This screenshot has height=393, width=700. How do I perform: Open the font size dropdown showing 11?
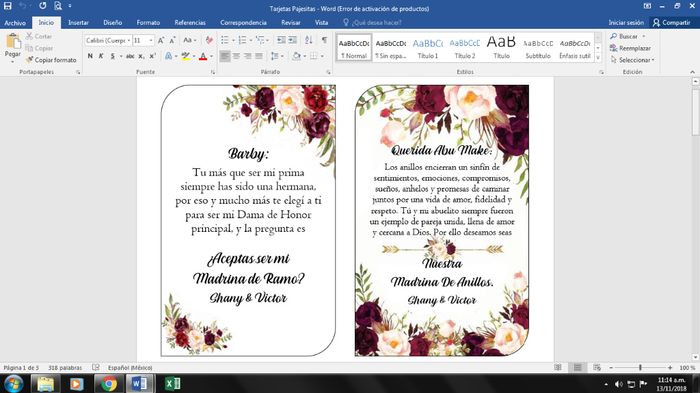tap(151, 41)
